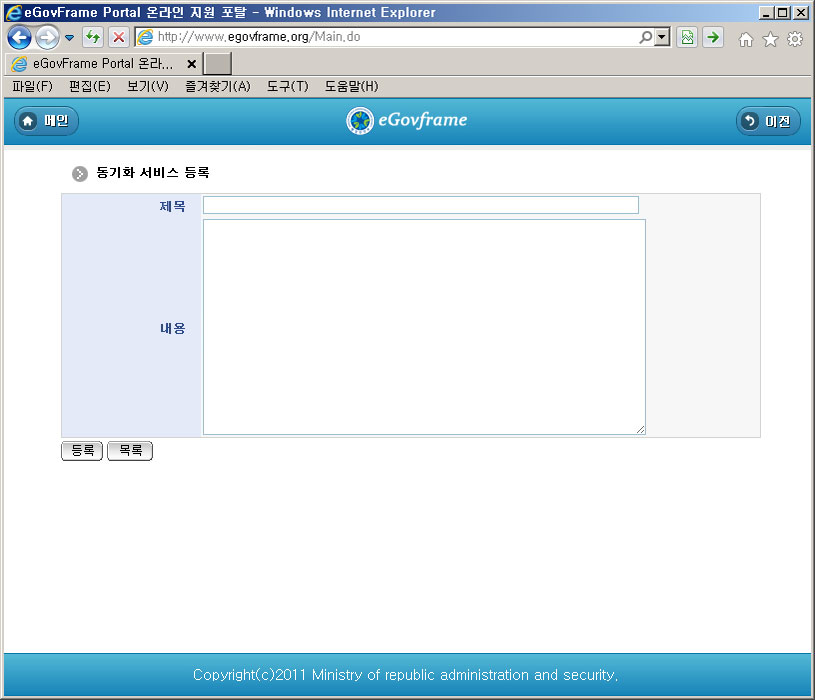This screenshot has height=700, width=815.
Task: Click the 등록 submit button
Action: (x=82, y=451)
